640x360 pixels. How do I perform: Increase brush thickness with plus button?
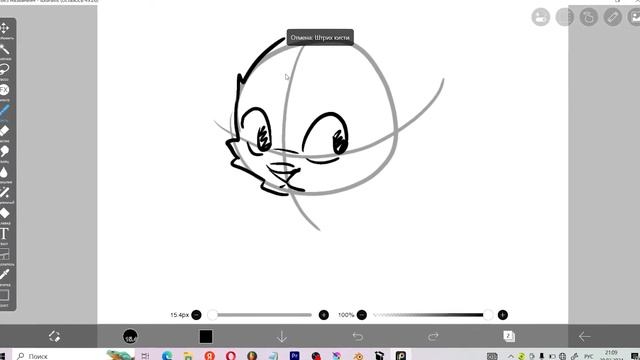(x=324, y=315)
